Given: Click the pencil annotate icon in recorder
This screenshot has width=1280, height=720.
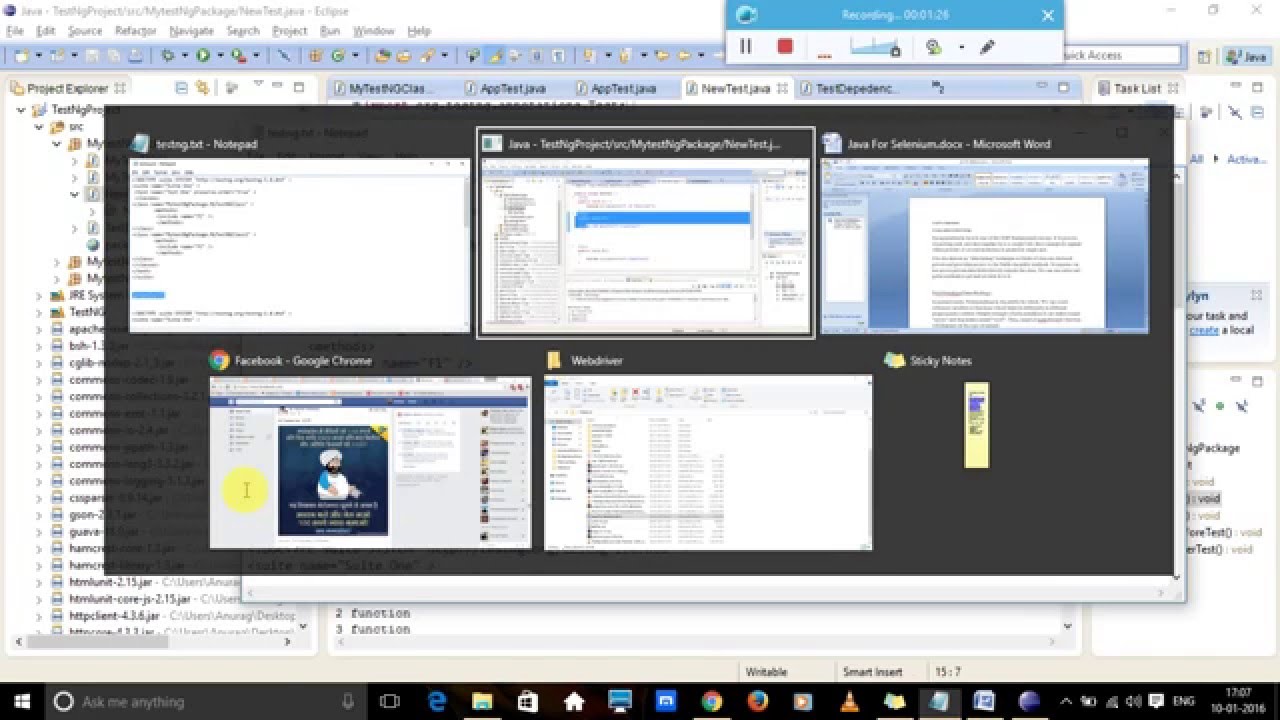Looking at the screenshot, I should tap(988, 47).
